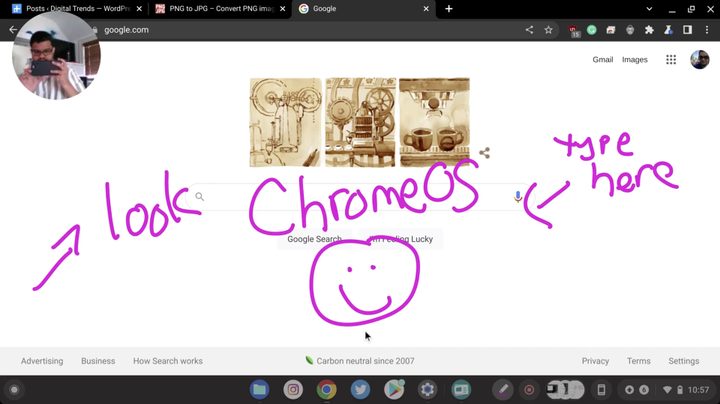The width and height of the screenshot is (720, 404).
Task: Open the How Search works link
Action: point(168,361)
